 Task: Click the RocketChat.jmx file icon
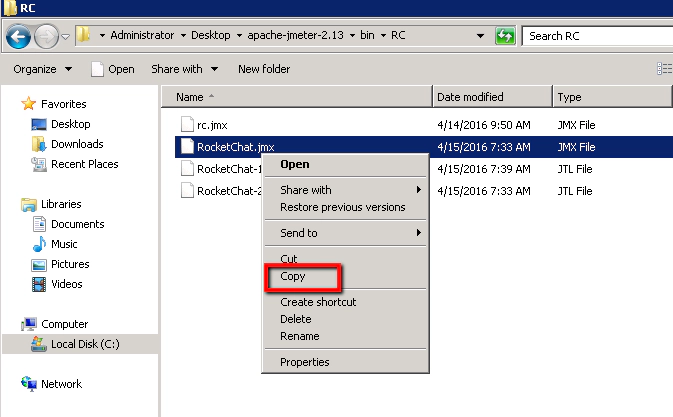click(x=187, y=146)
